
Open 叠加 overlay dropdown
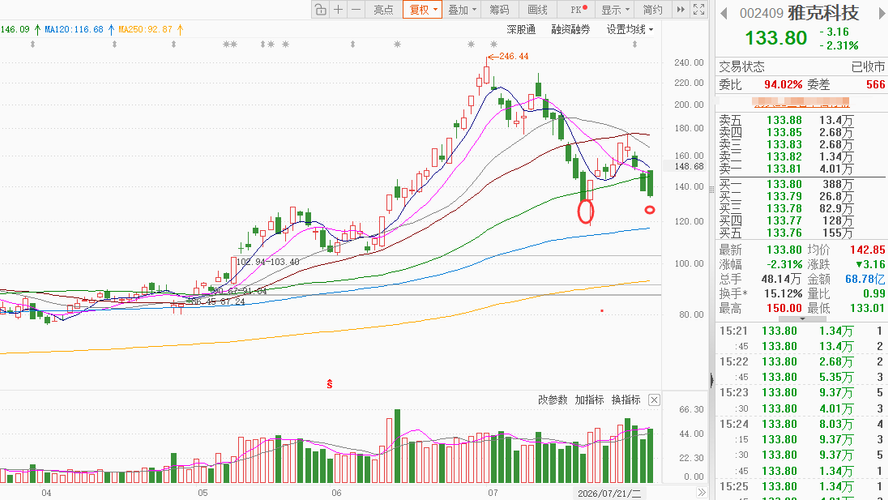pyautogui.click(x=462, y=9)
